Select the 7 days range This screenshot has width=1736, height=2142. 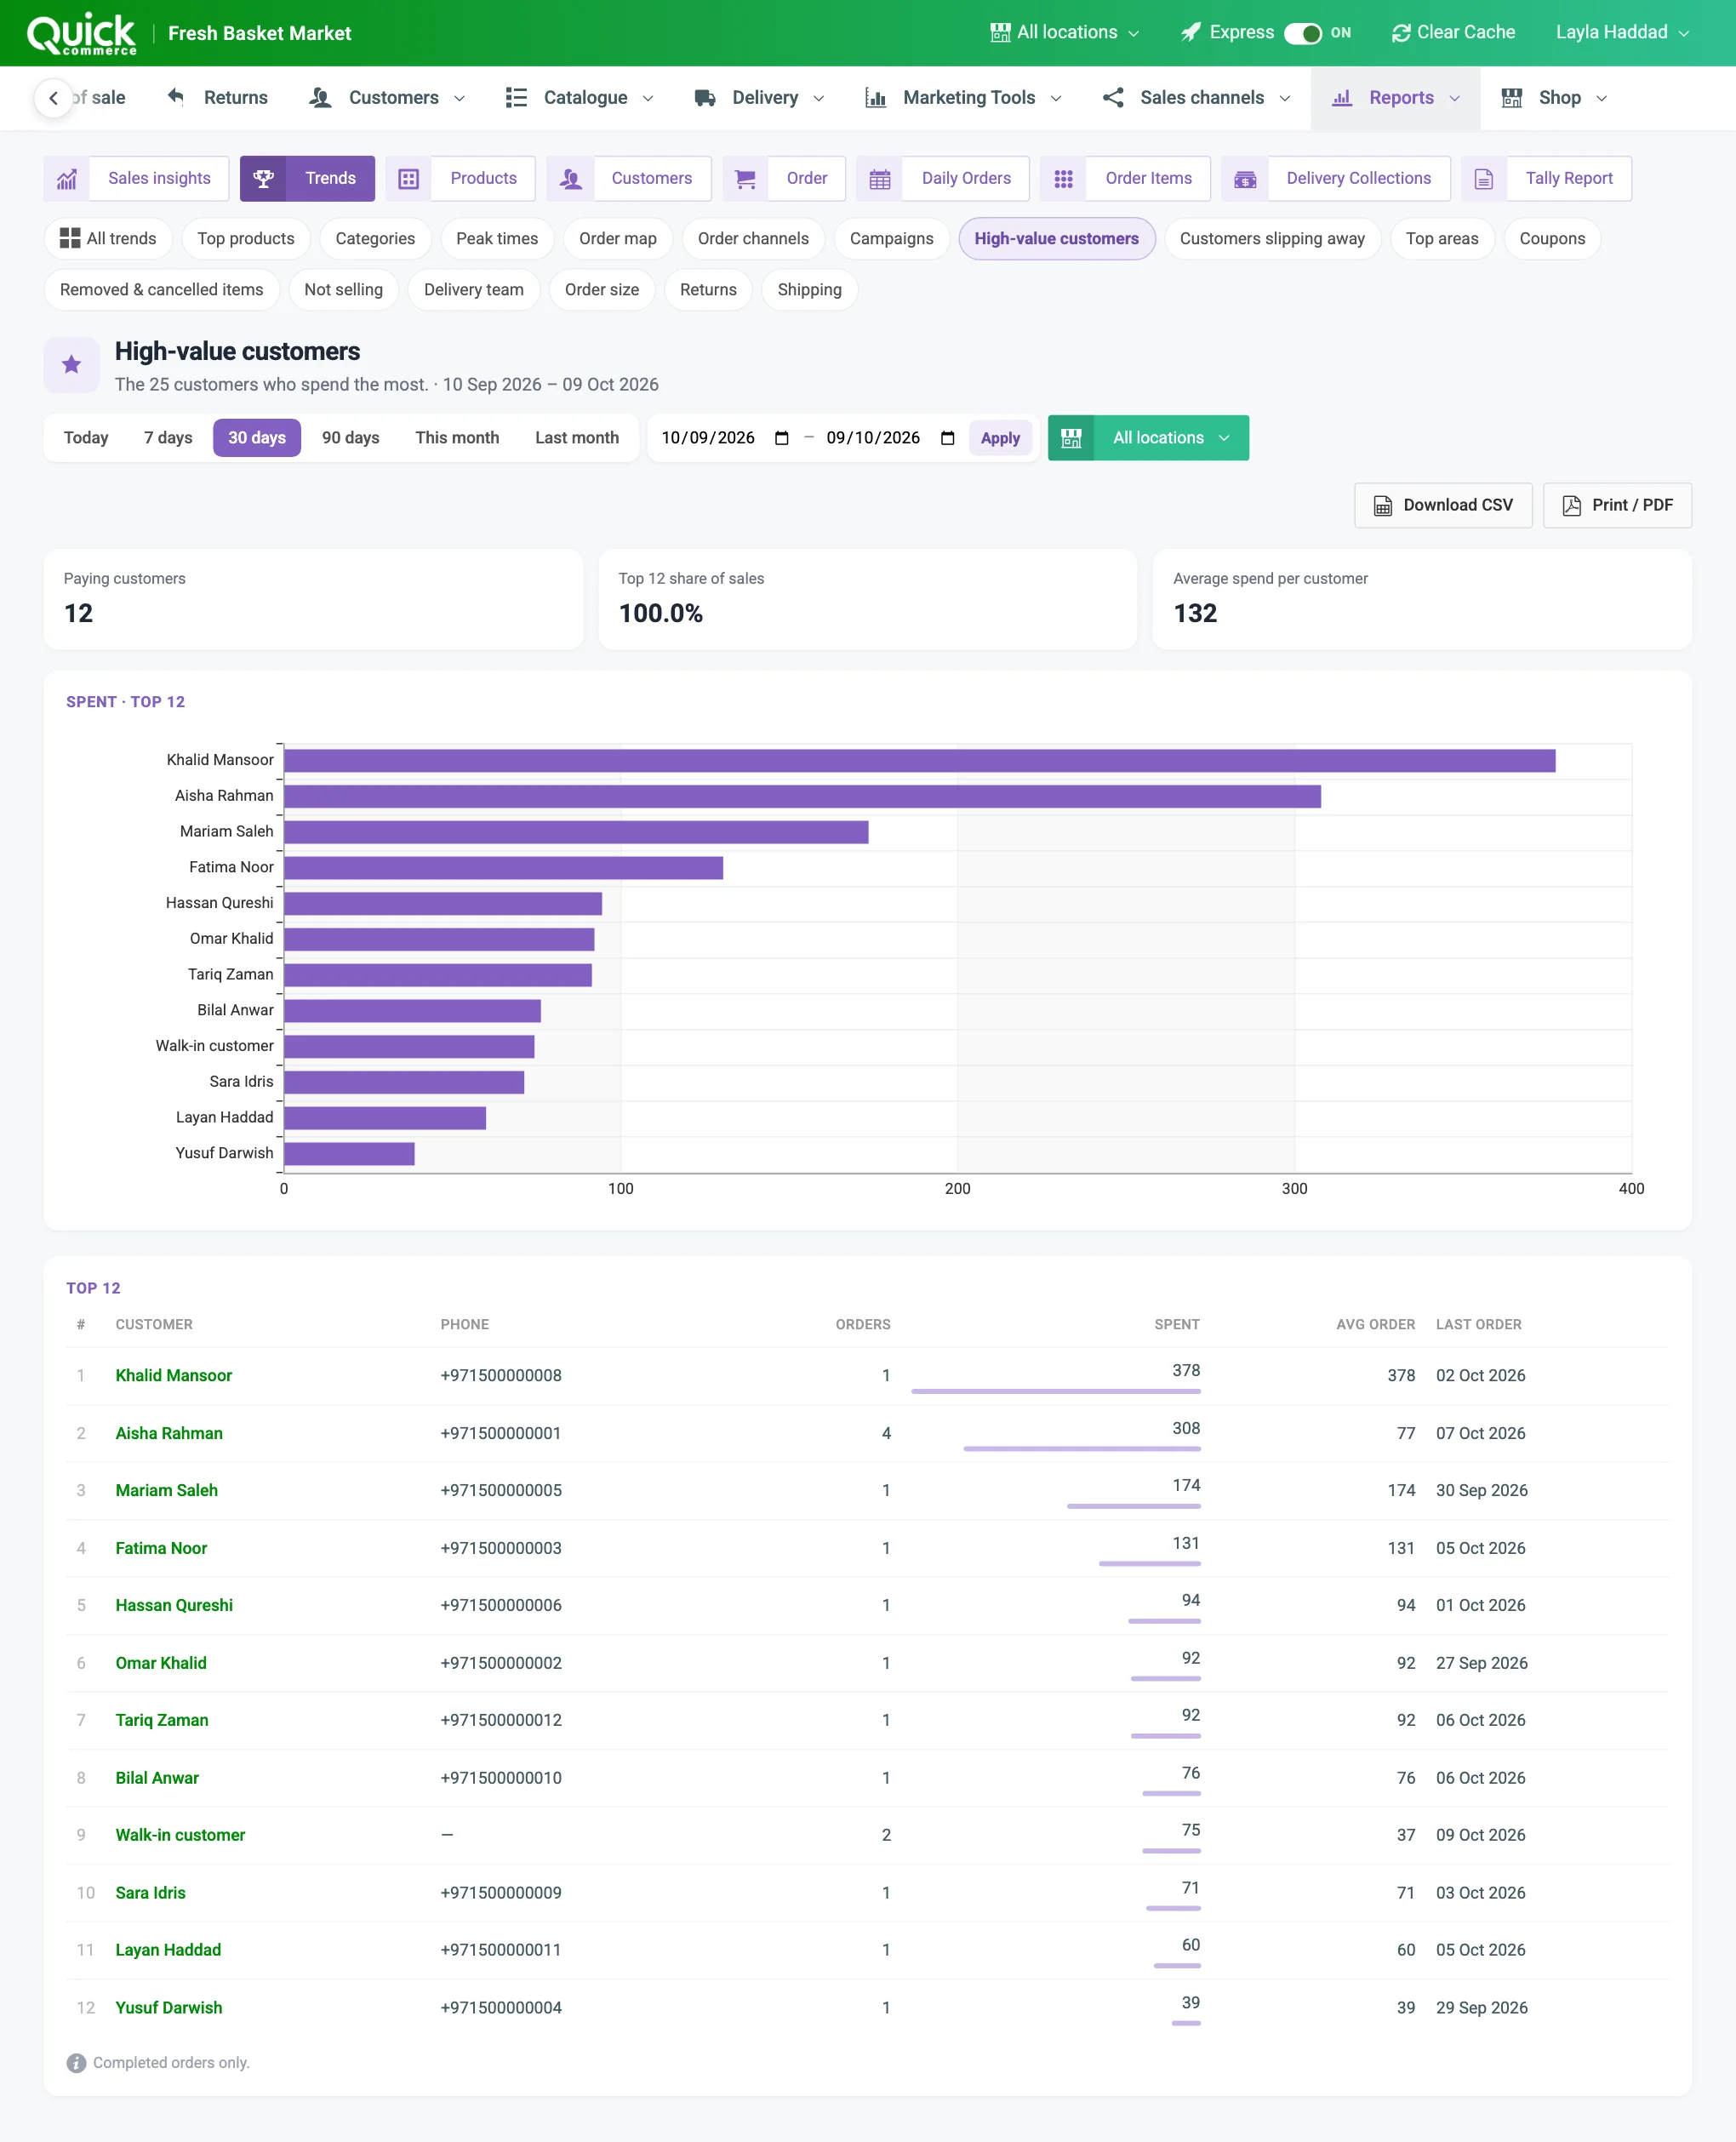pyautogui.click(x=168, y=438)
